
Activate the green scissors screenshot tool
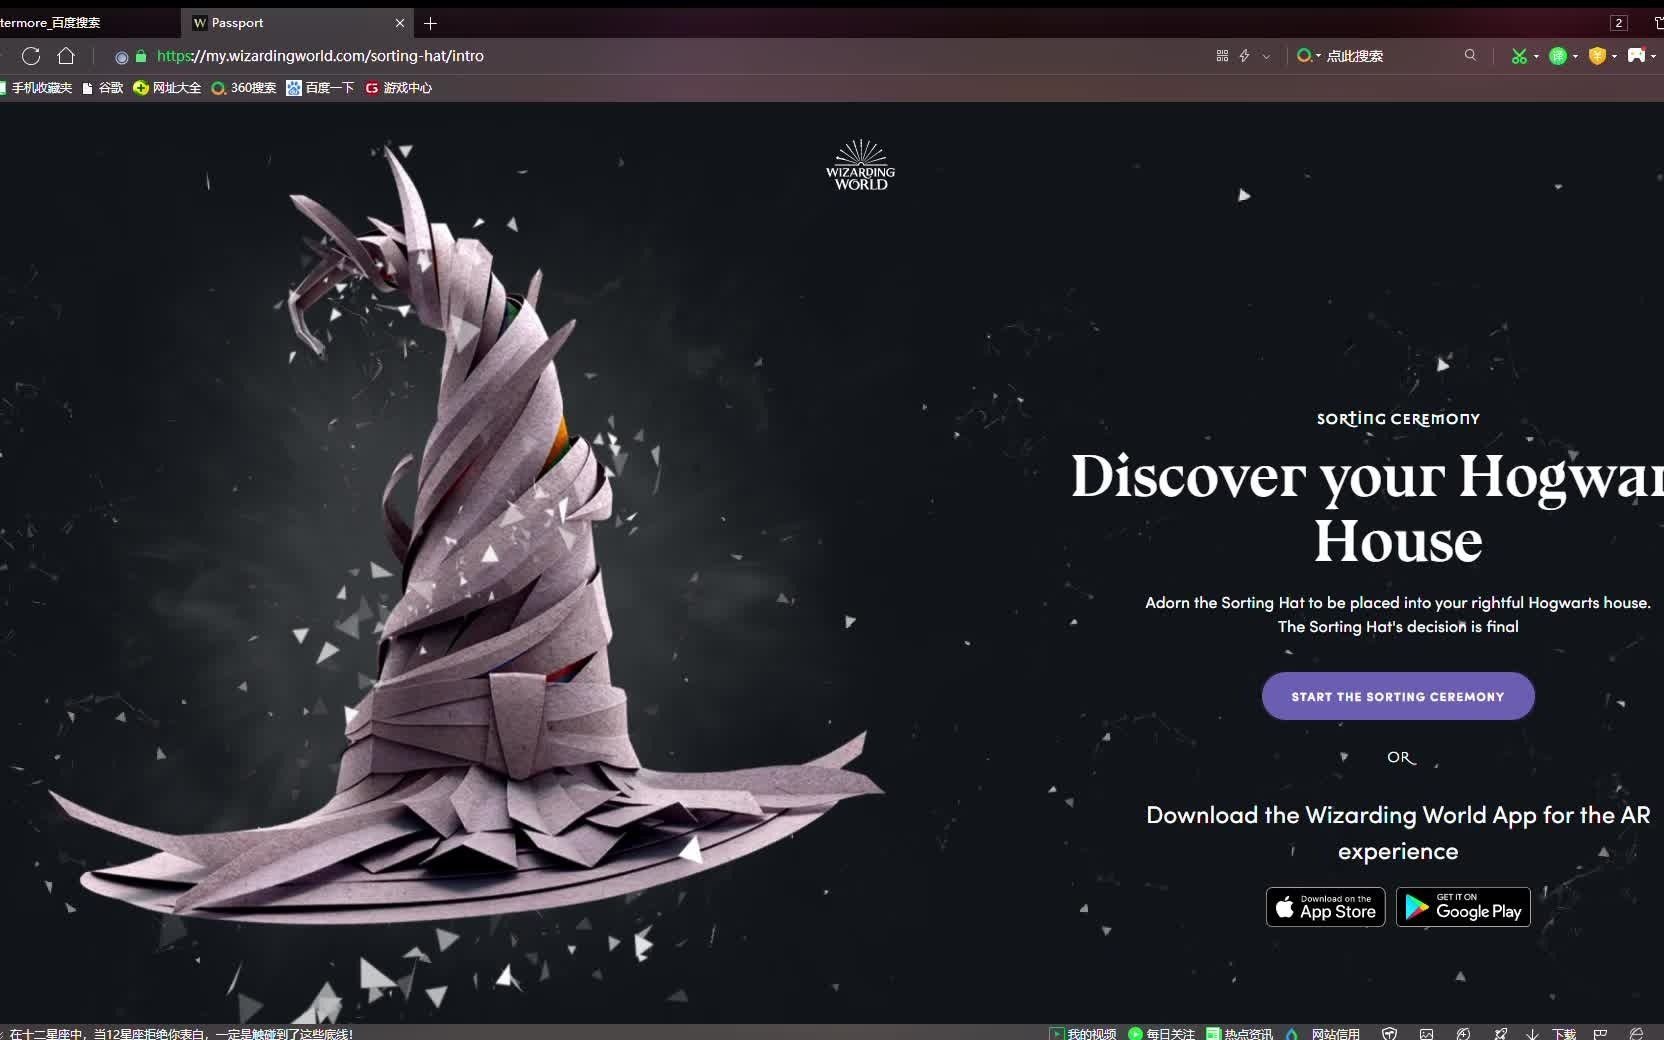tap(1519, 56)
